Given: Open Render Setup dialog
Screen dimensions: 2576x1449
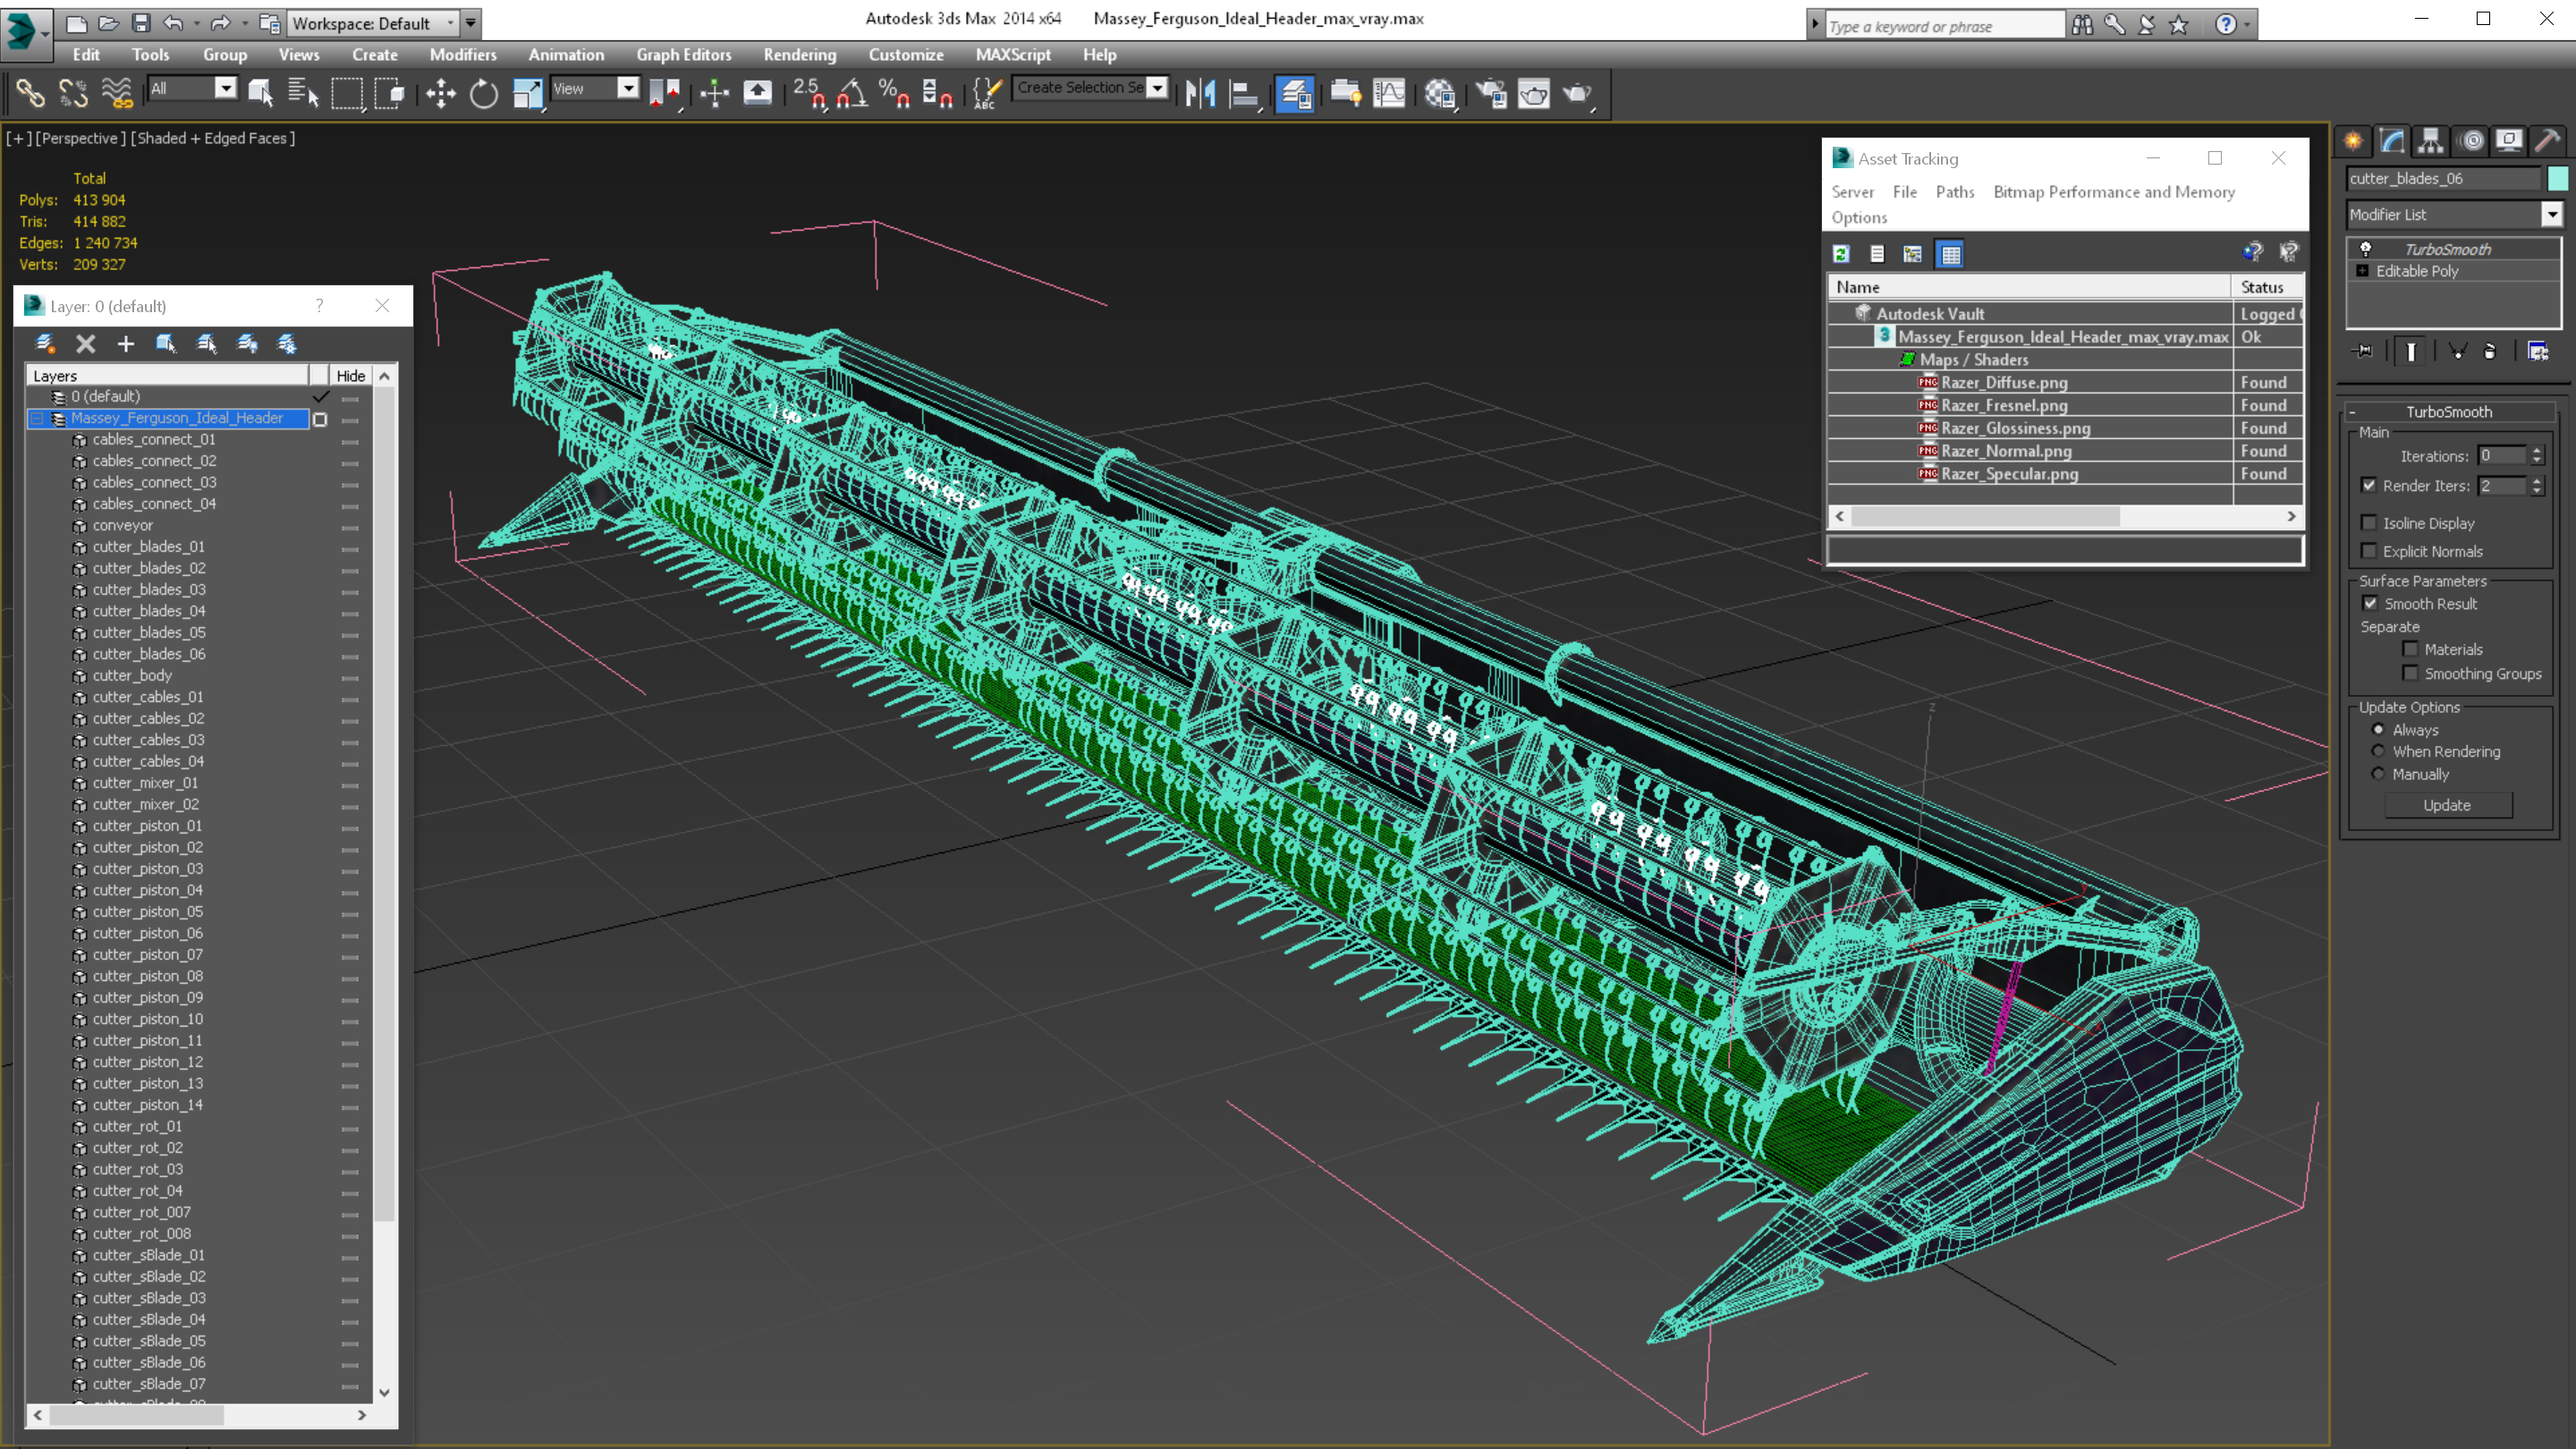Looking at the screenshot, I should [1491, 93].
